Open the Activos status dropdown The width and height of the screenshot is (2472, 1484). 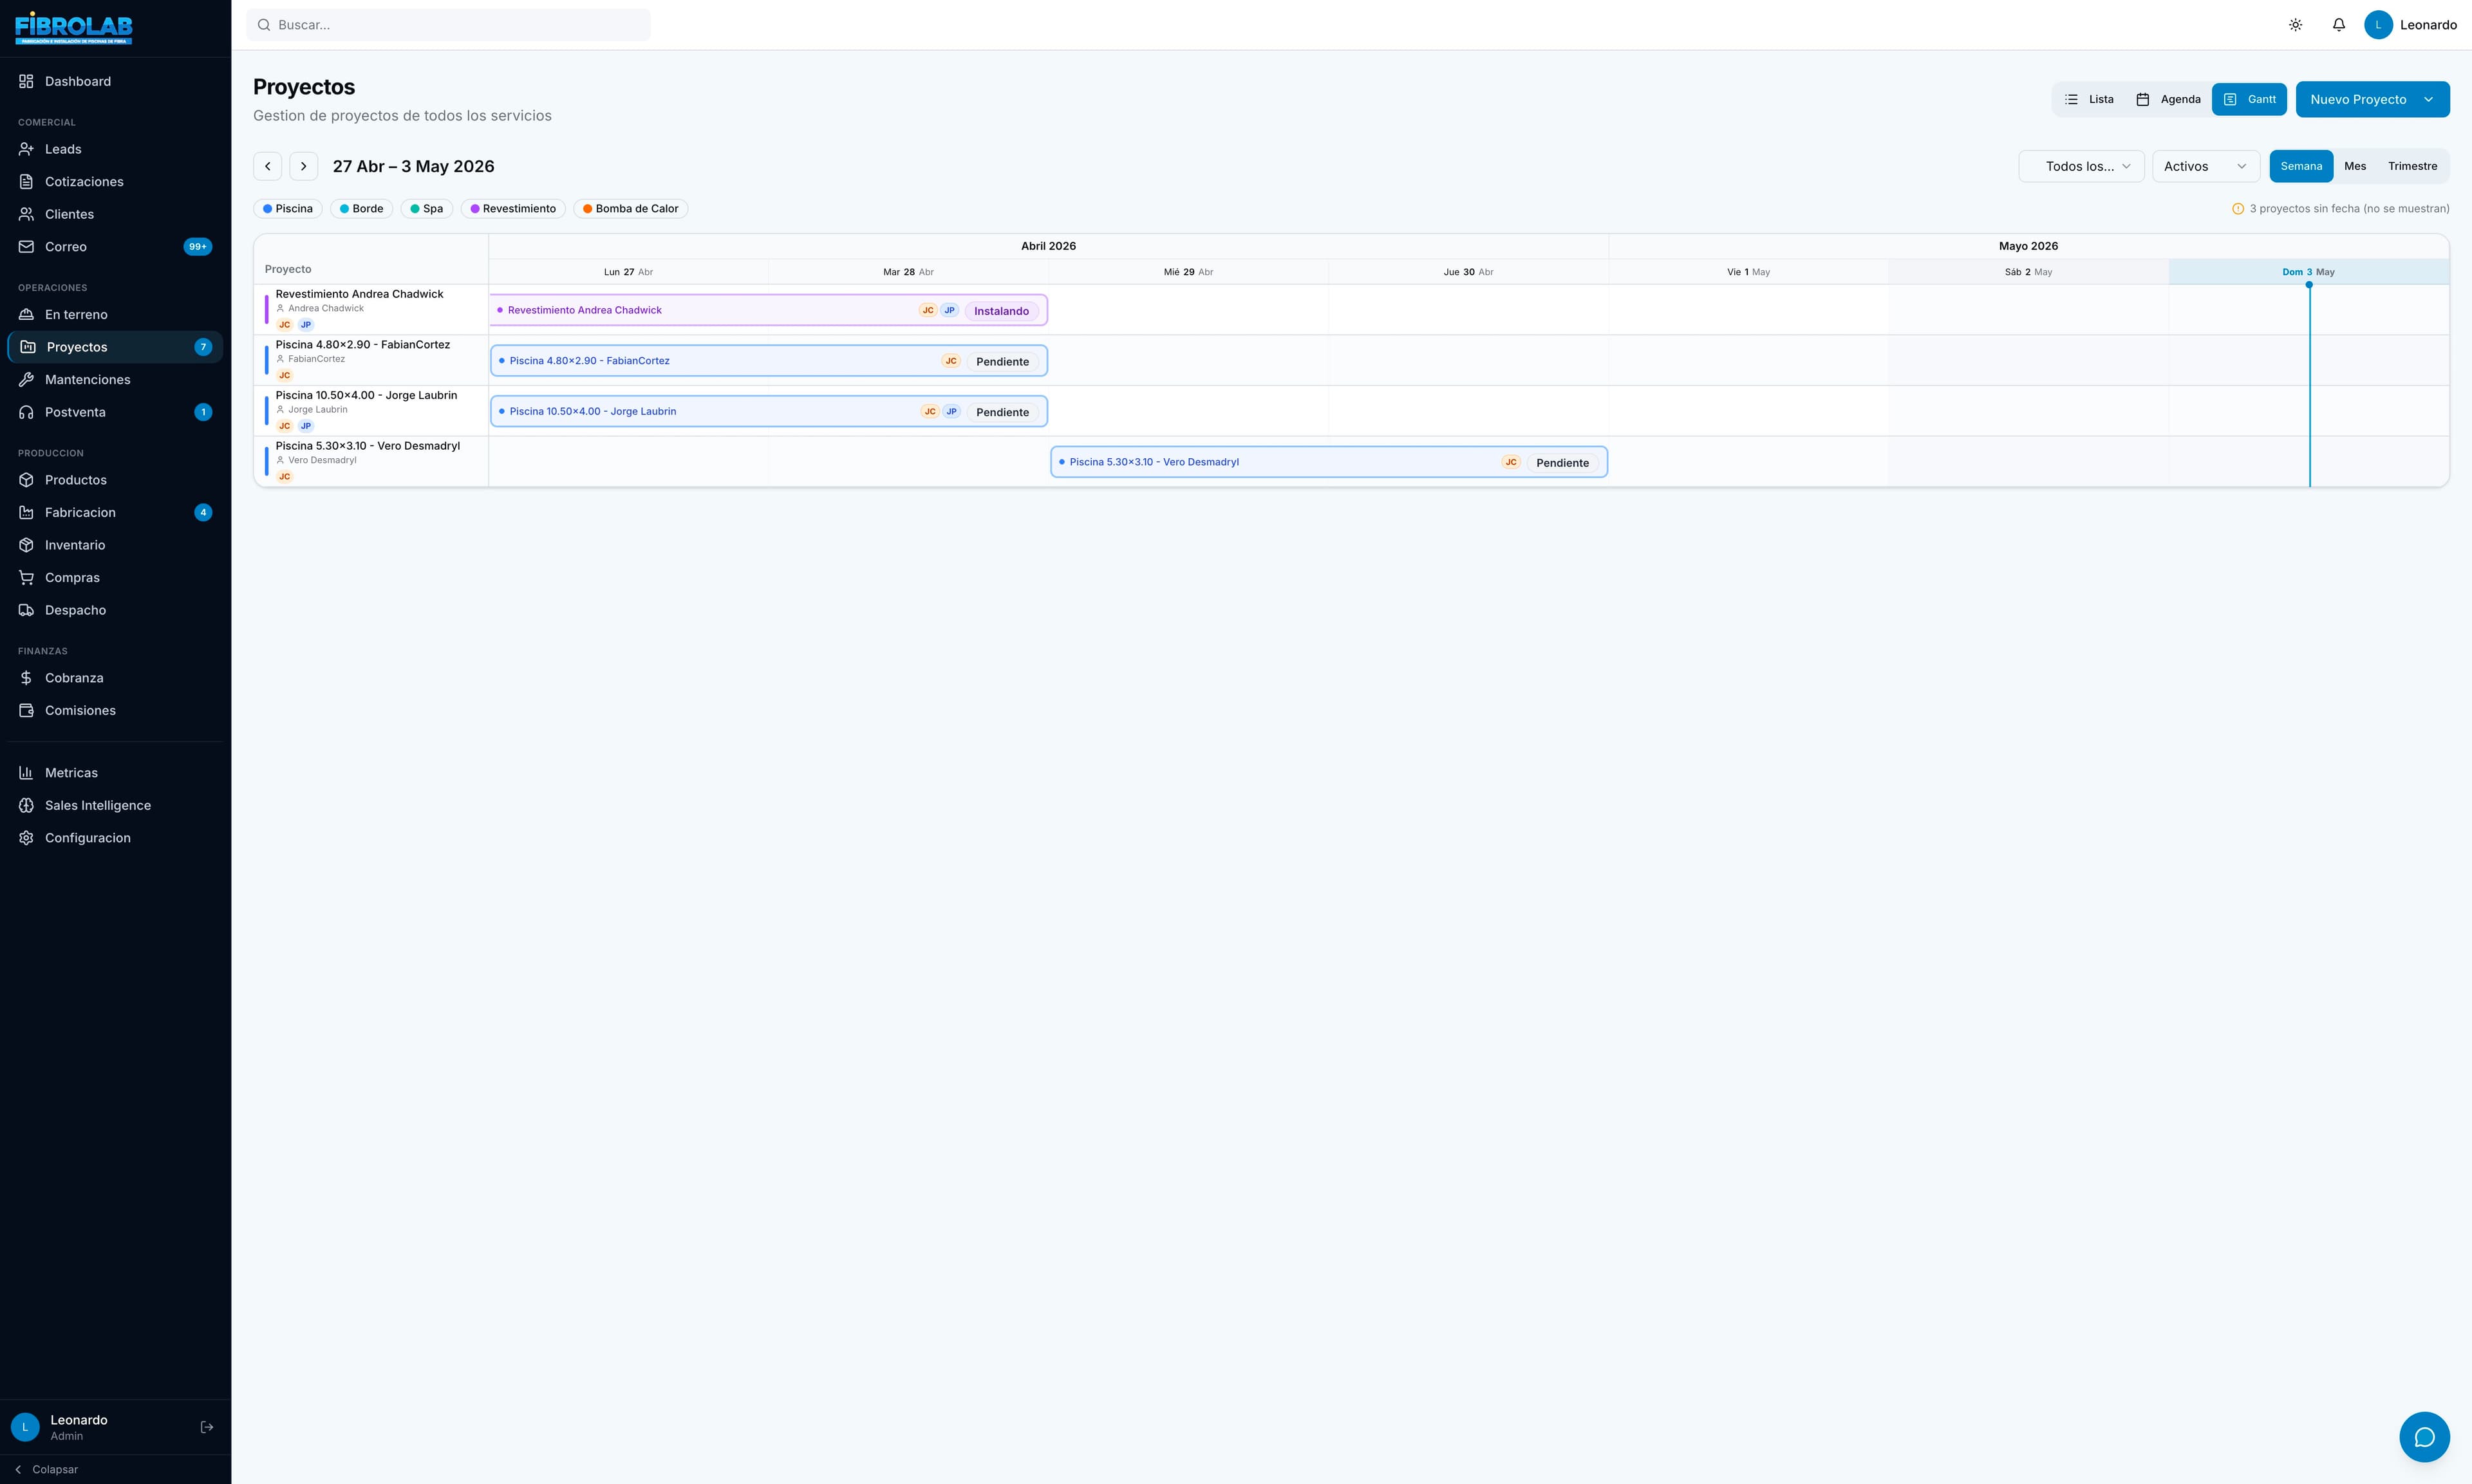(x=2205, y=166)
